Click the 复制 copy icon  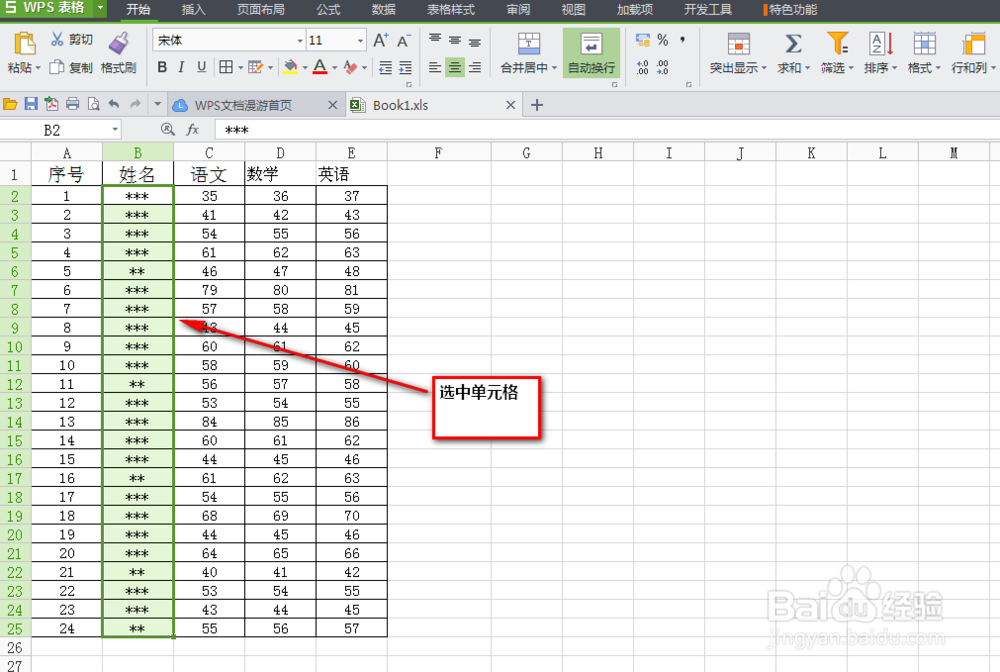pos(57,66)
